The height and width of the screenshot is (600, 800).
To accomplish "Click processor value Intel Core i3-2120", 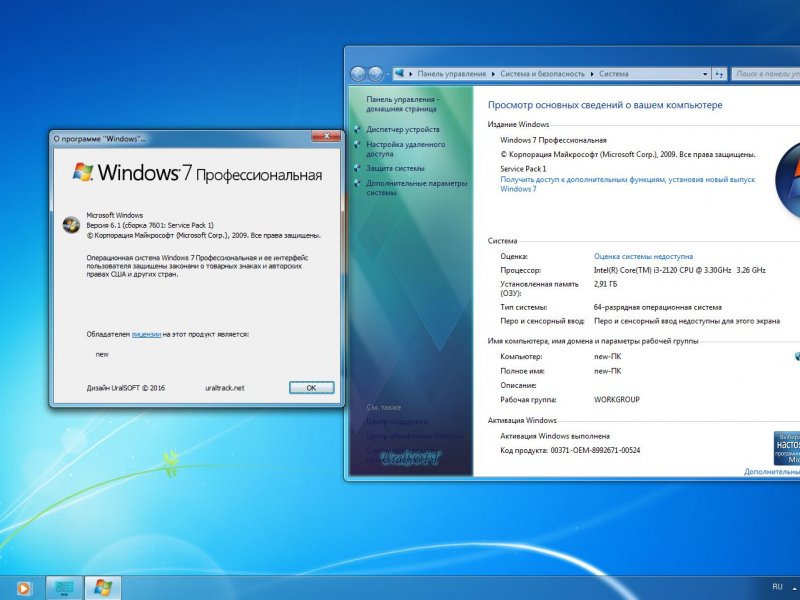I will click(680, 270).
